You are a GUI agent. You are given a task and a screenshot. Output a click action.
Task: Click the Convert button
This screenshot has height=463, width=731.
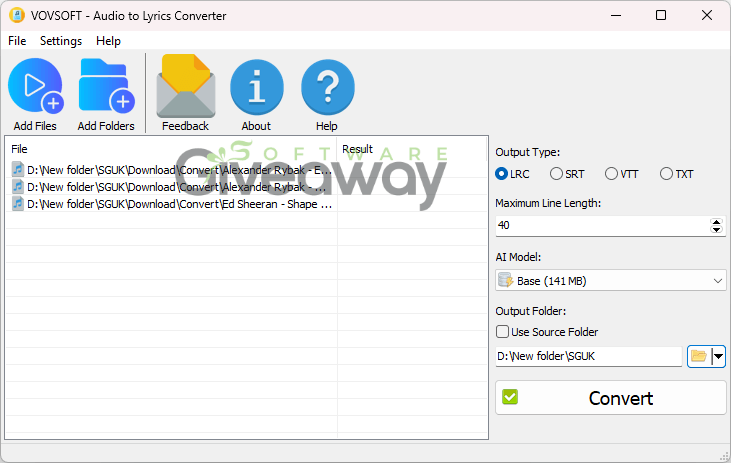coord(611,398)
